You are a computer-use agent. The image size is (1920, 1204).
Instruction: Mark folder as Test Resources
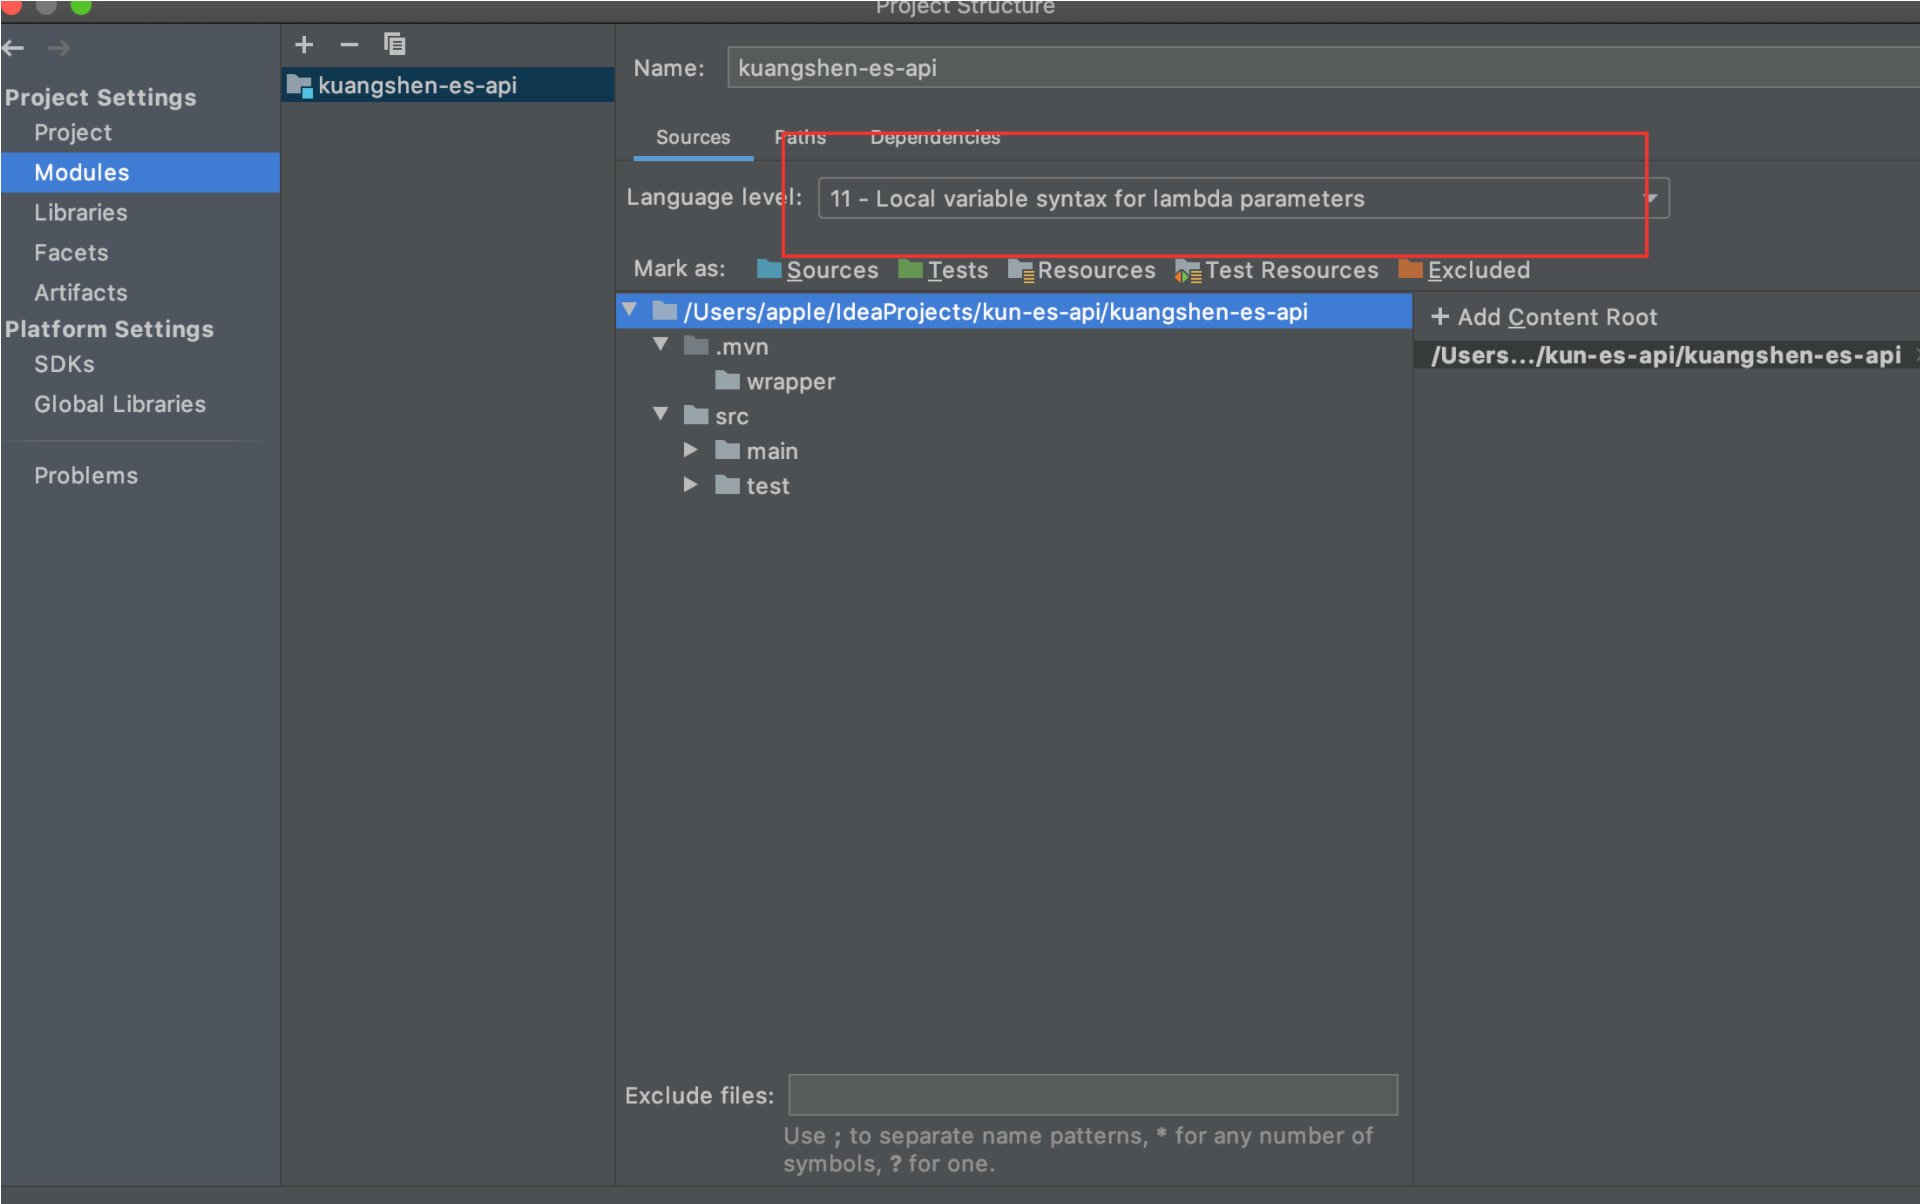tap(1277, 270)
